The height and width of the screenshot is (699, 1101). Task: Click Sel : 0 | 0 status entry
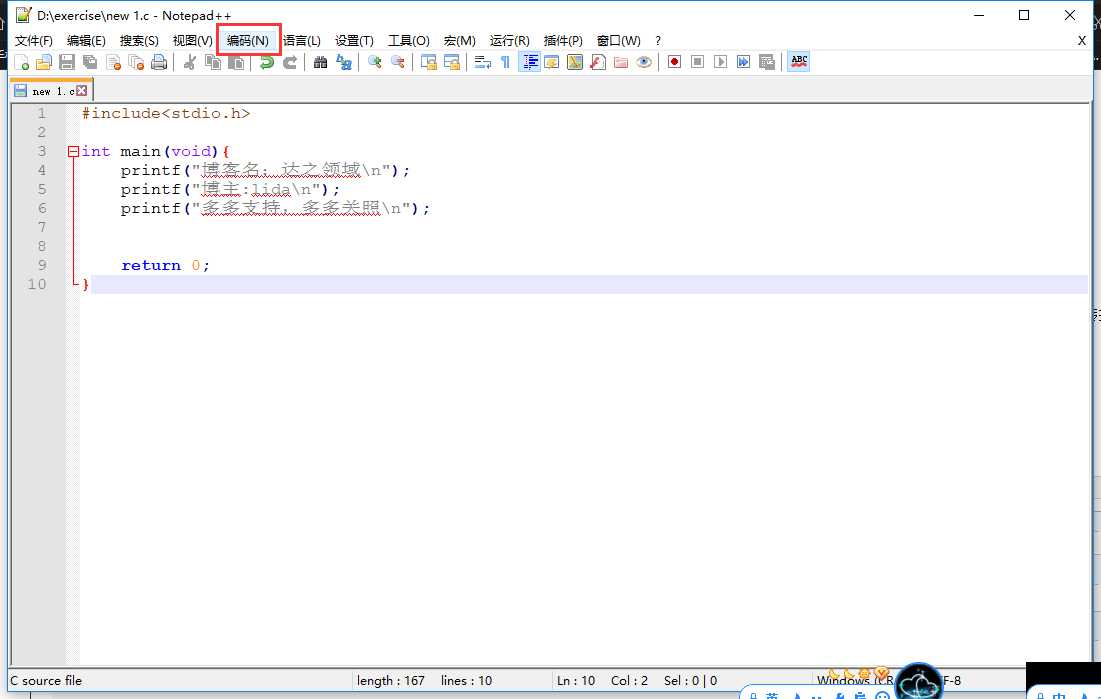point(691,681)
